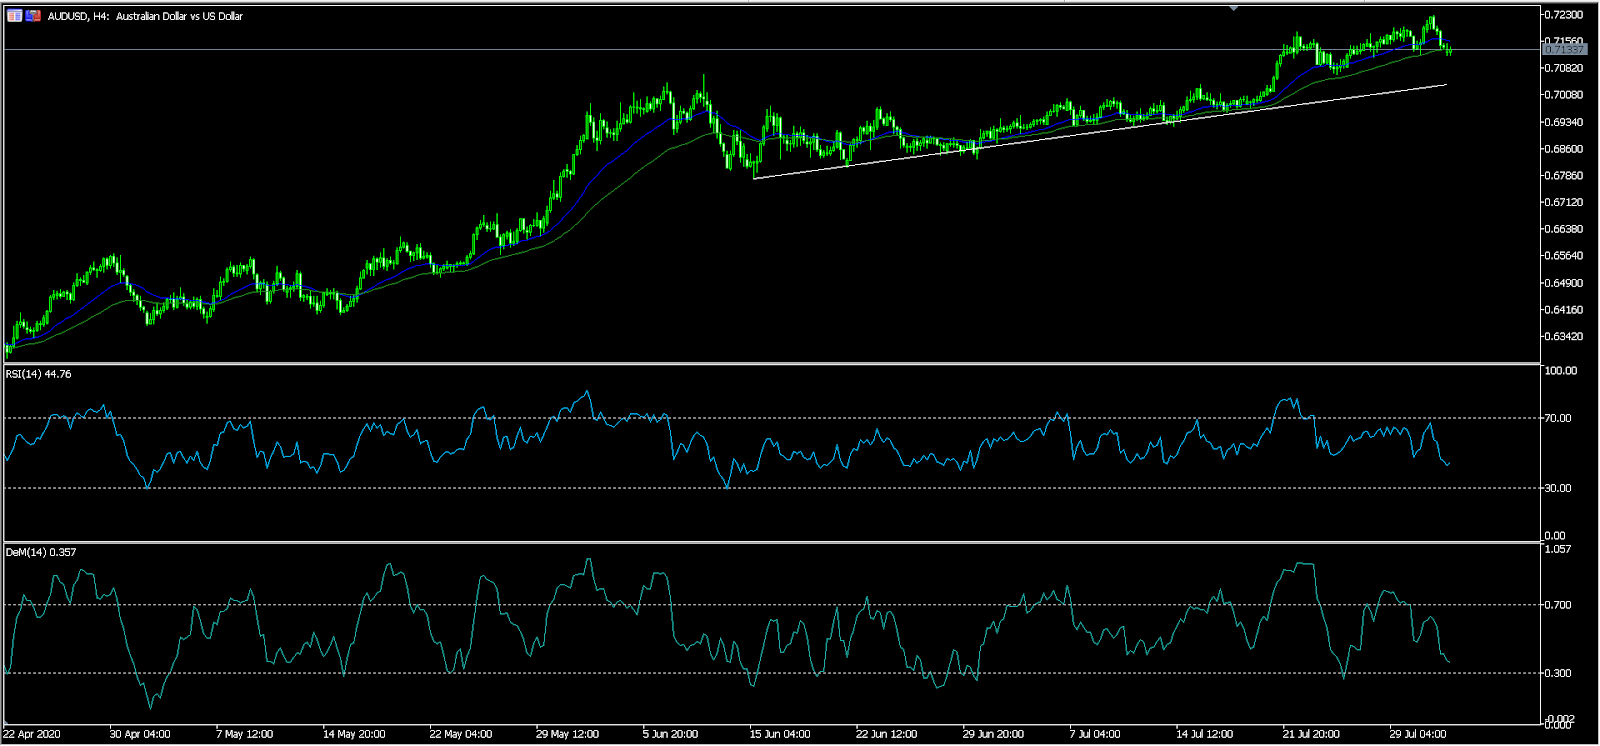The image size is (1600, 746).
Task: Click the 0.69340 price axis label
Action: pyautogui.click(x=1564, y=122)
